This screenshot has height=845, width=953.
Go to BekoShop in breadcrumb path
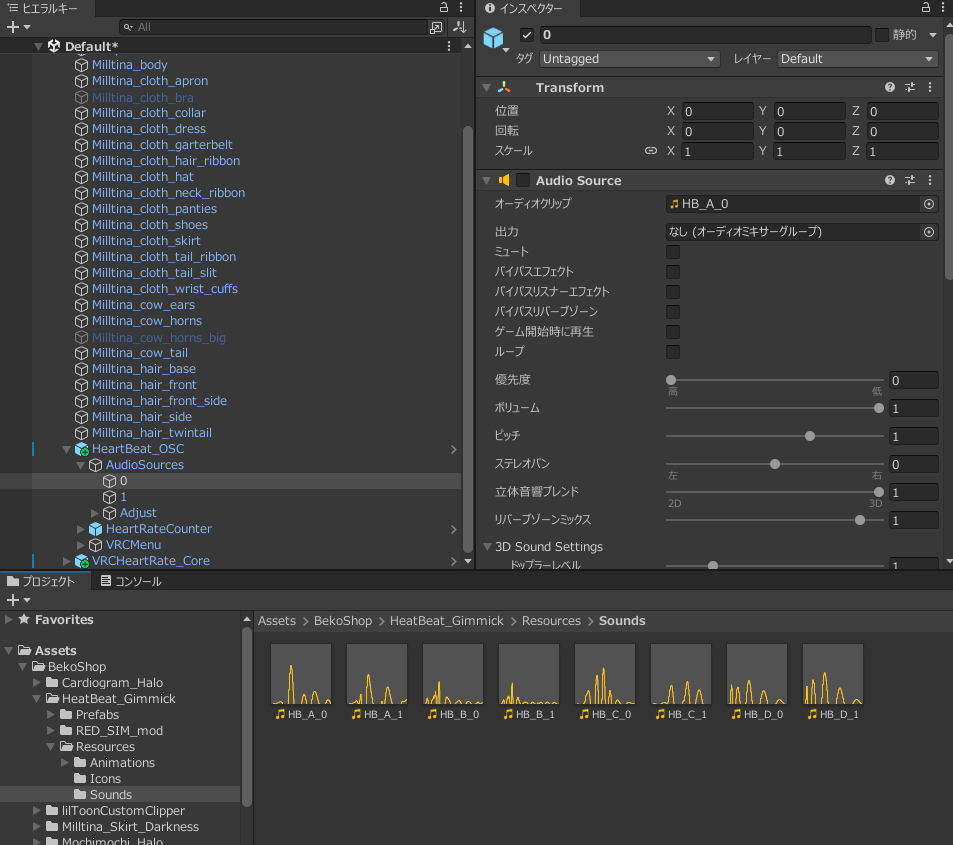(343, 621)
